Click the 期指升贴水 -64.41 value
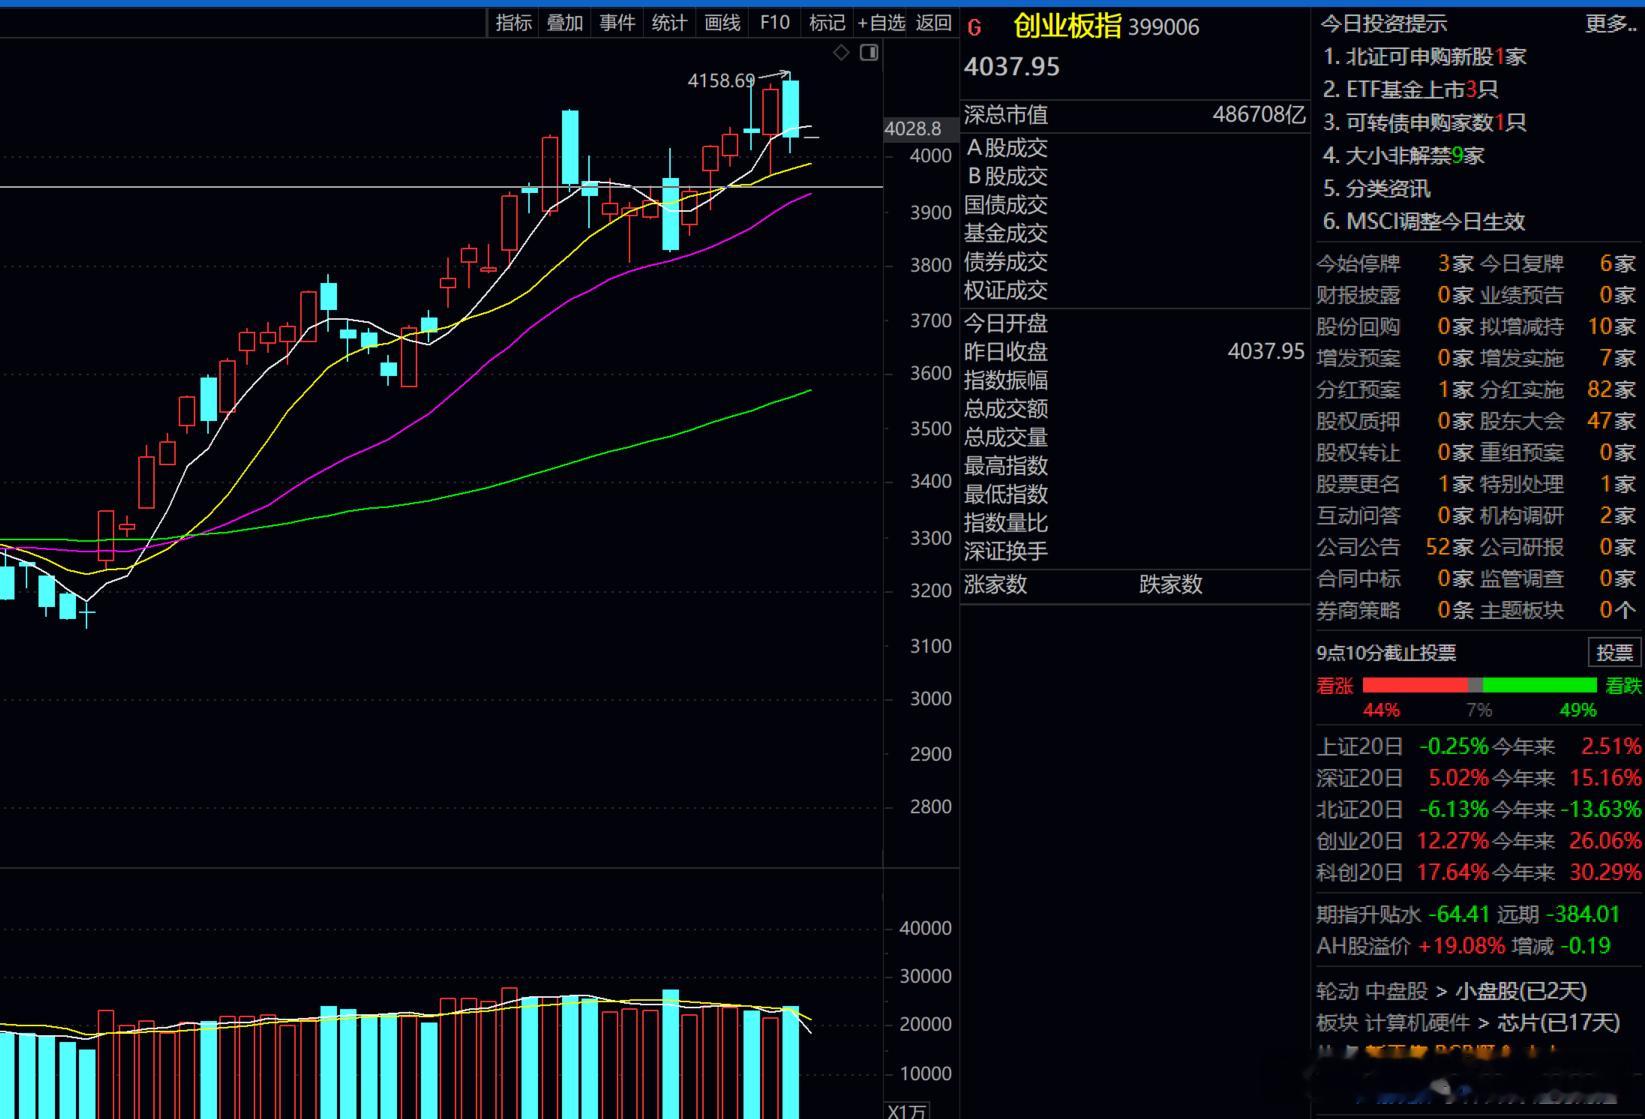This screenshot has width=1645, height=1119. click(x=1458, y=915)
